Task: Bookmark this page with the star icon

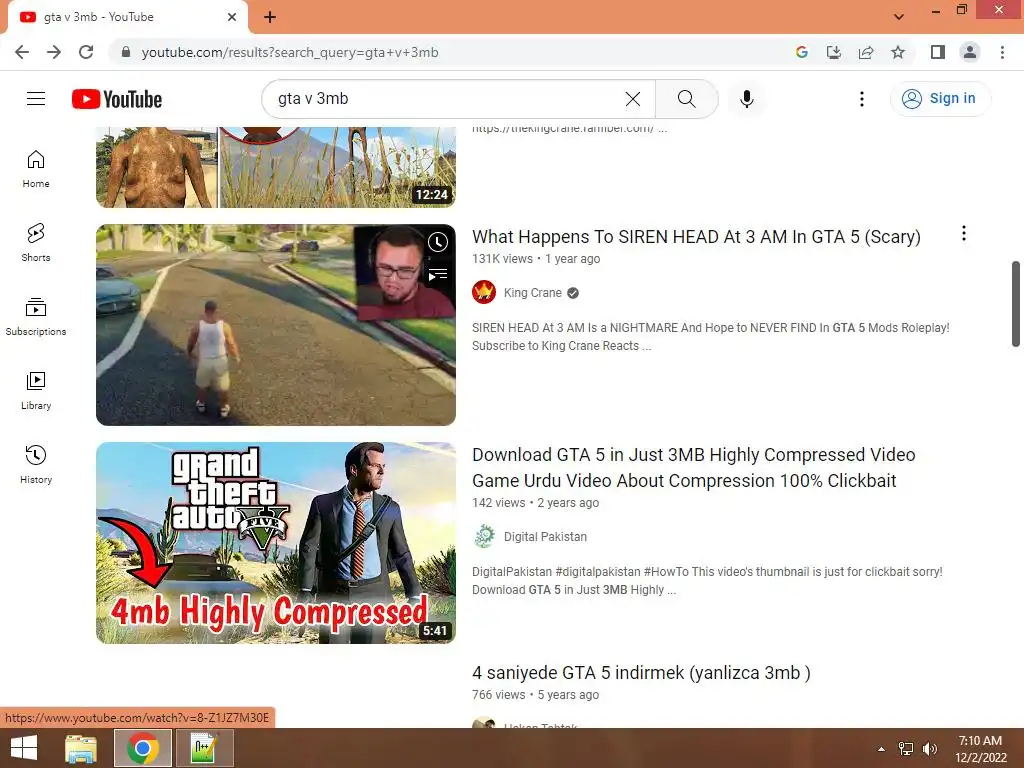Action: [x=898, y=52]
